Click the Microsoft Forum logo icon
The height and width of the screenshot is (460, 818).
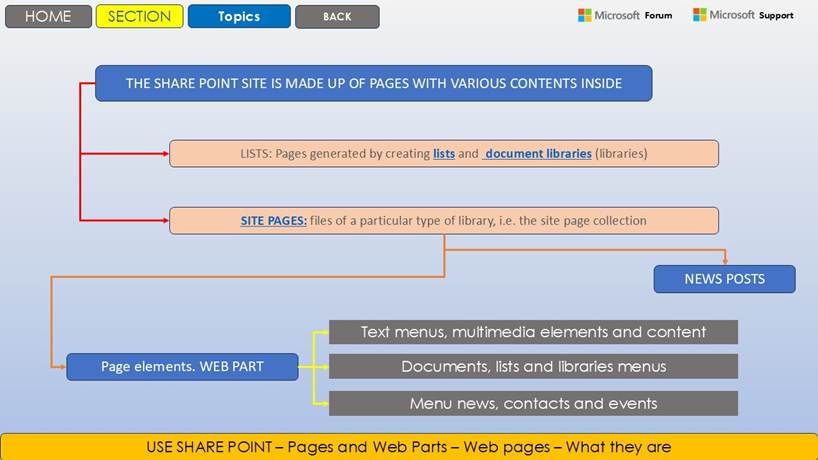pyautogui.click(x=585, y=15)
